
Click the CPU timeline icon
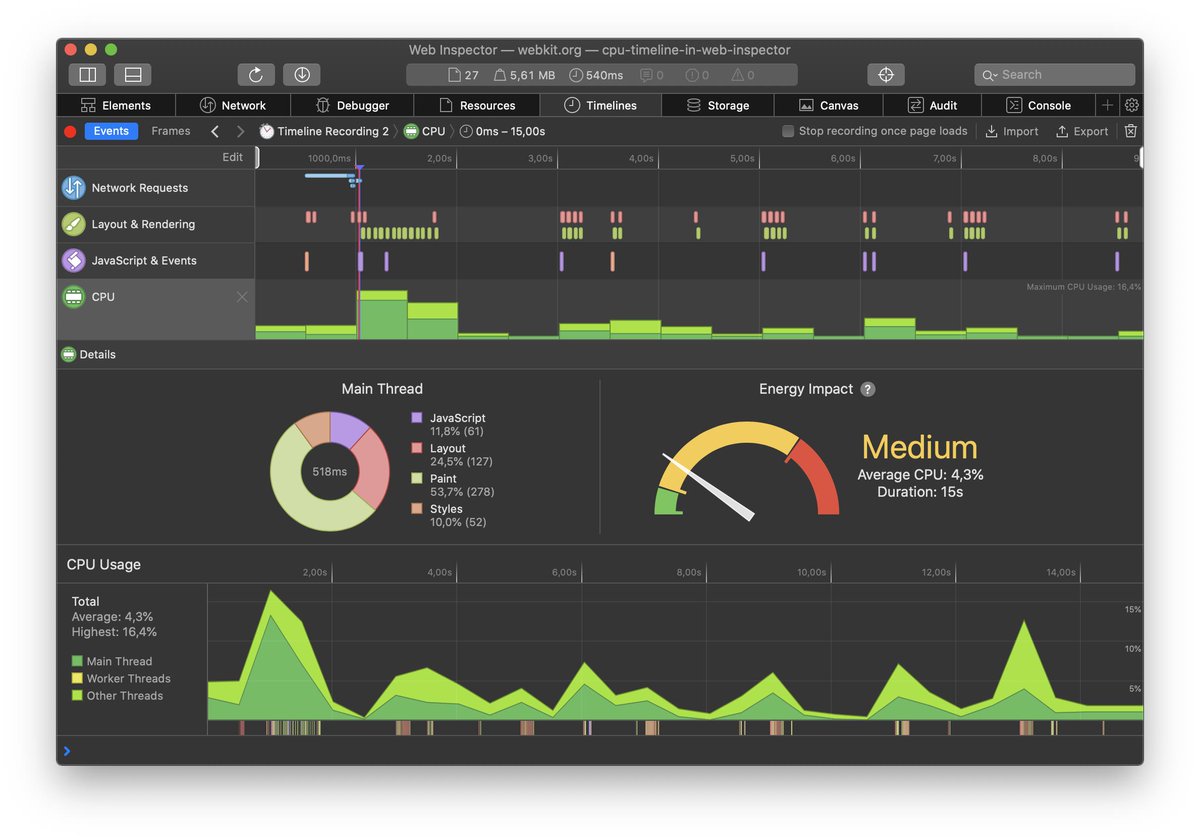(73, 297)
